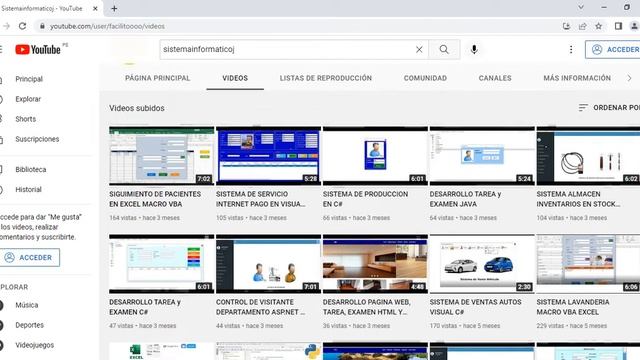Click title SIGUIMIENTO DE PACIENTES EN EXCEL MACRO VBA
Image resolution: width=640 pixels, height=360 pixels.
pyautogui.click(x=155, y=199)
